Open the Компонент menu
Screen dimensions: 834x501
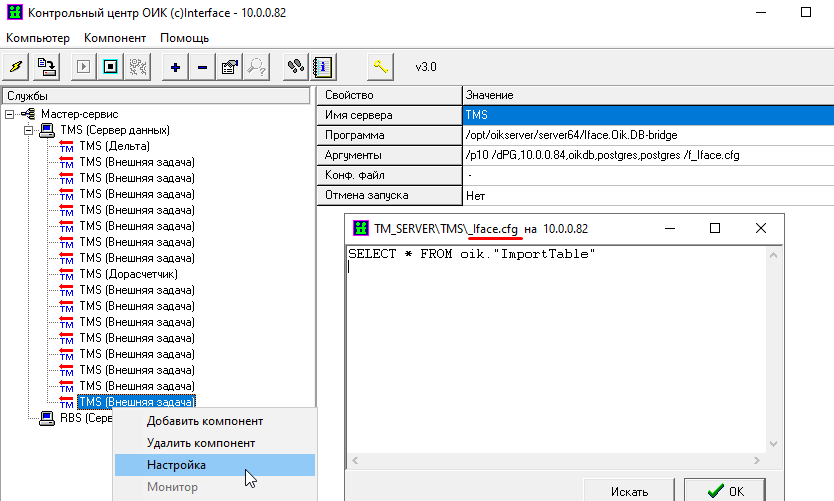(115, 38)
